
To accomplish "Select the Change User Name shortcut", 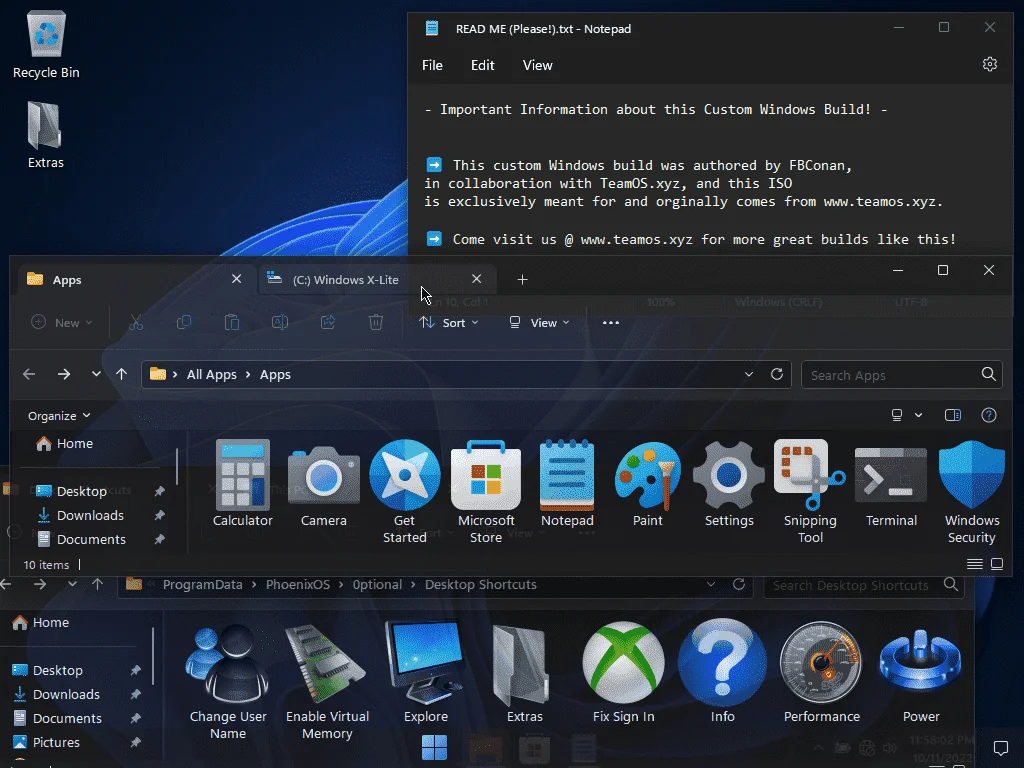I will point(228,680).
